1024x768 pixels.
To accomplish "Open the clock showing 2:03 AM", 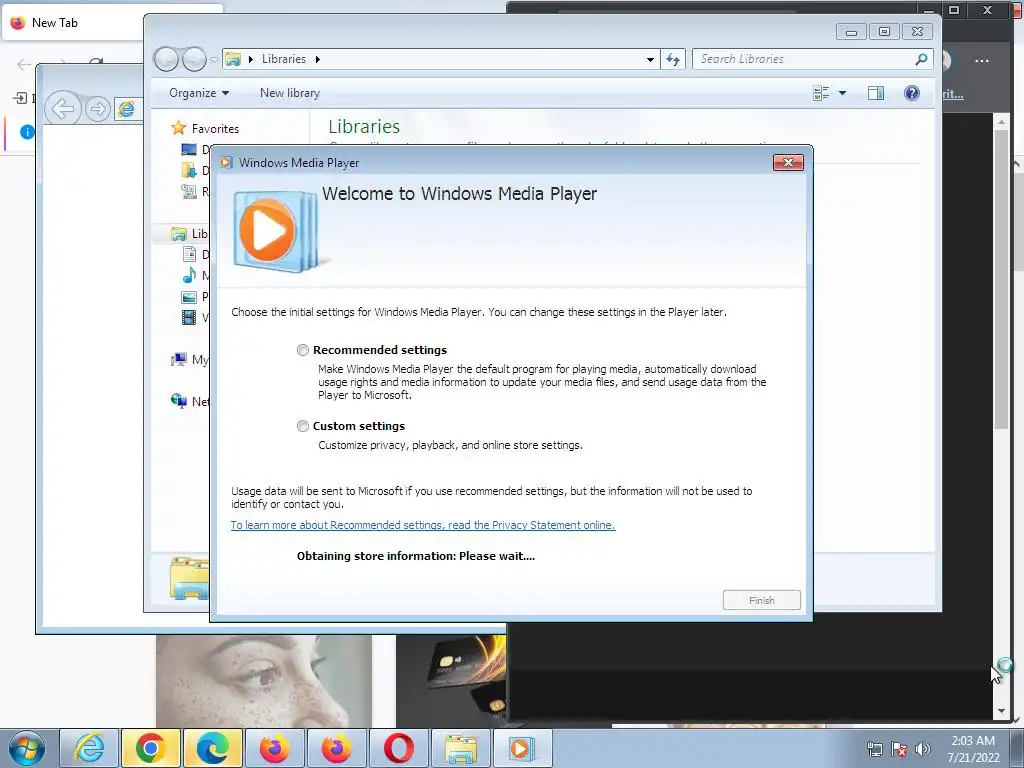I will click(973, 749).
